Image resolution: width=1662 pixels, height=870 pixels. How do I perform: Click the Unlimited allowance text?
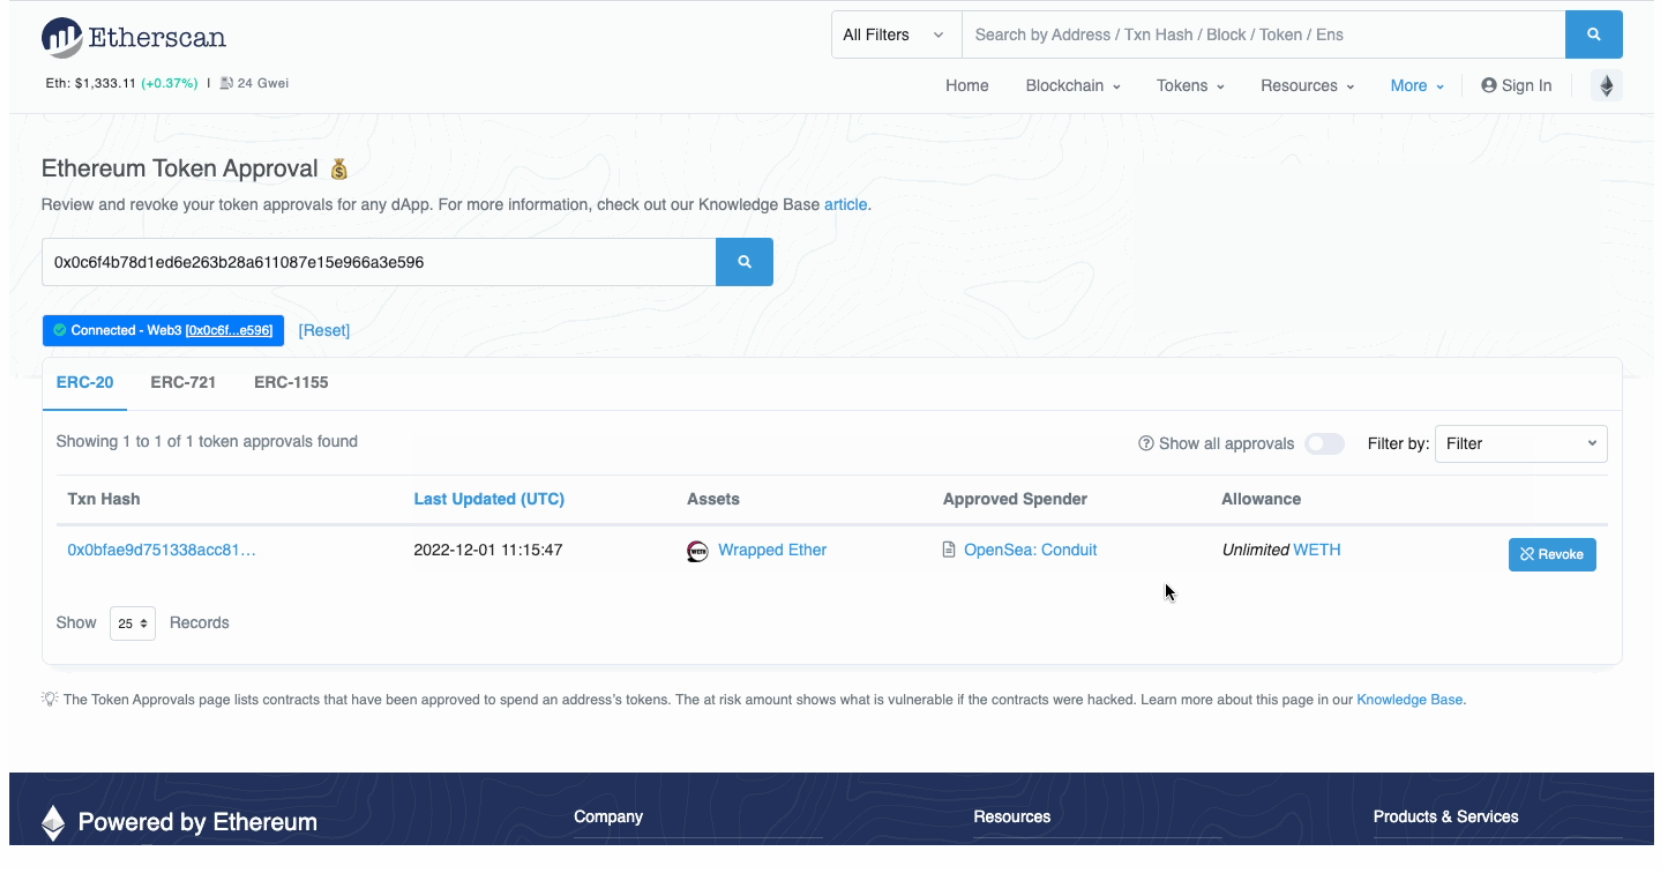coord(1255,550)
